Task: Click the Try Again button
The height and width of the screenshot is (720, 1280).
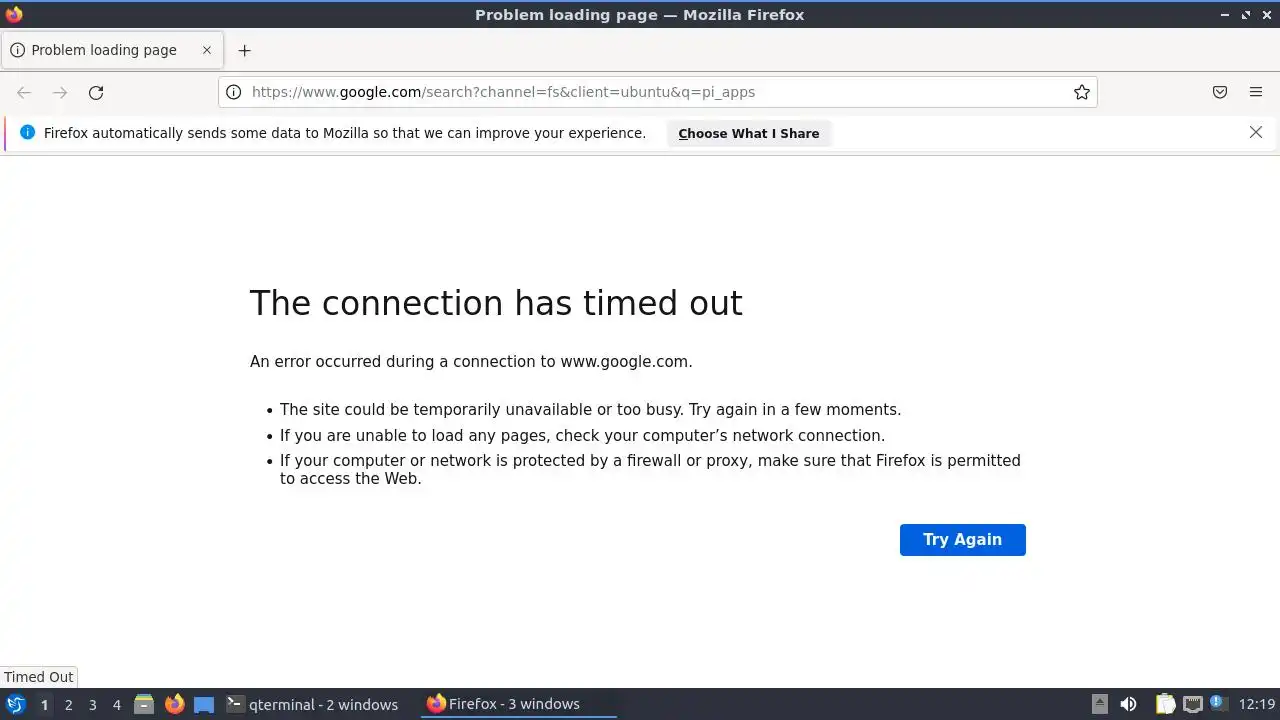Action: [962, 540]
